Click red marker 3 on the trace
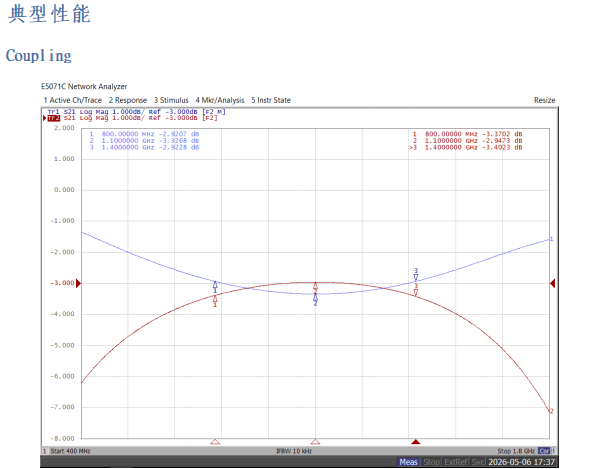Image resolution: width=591 pixels, height=469 pixels. (416, 290)
